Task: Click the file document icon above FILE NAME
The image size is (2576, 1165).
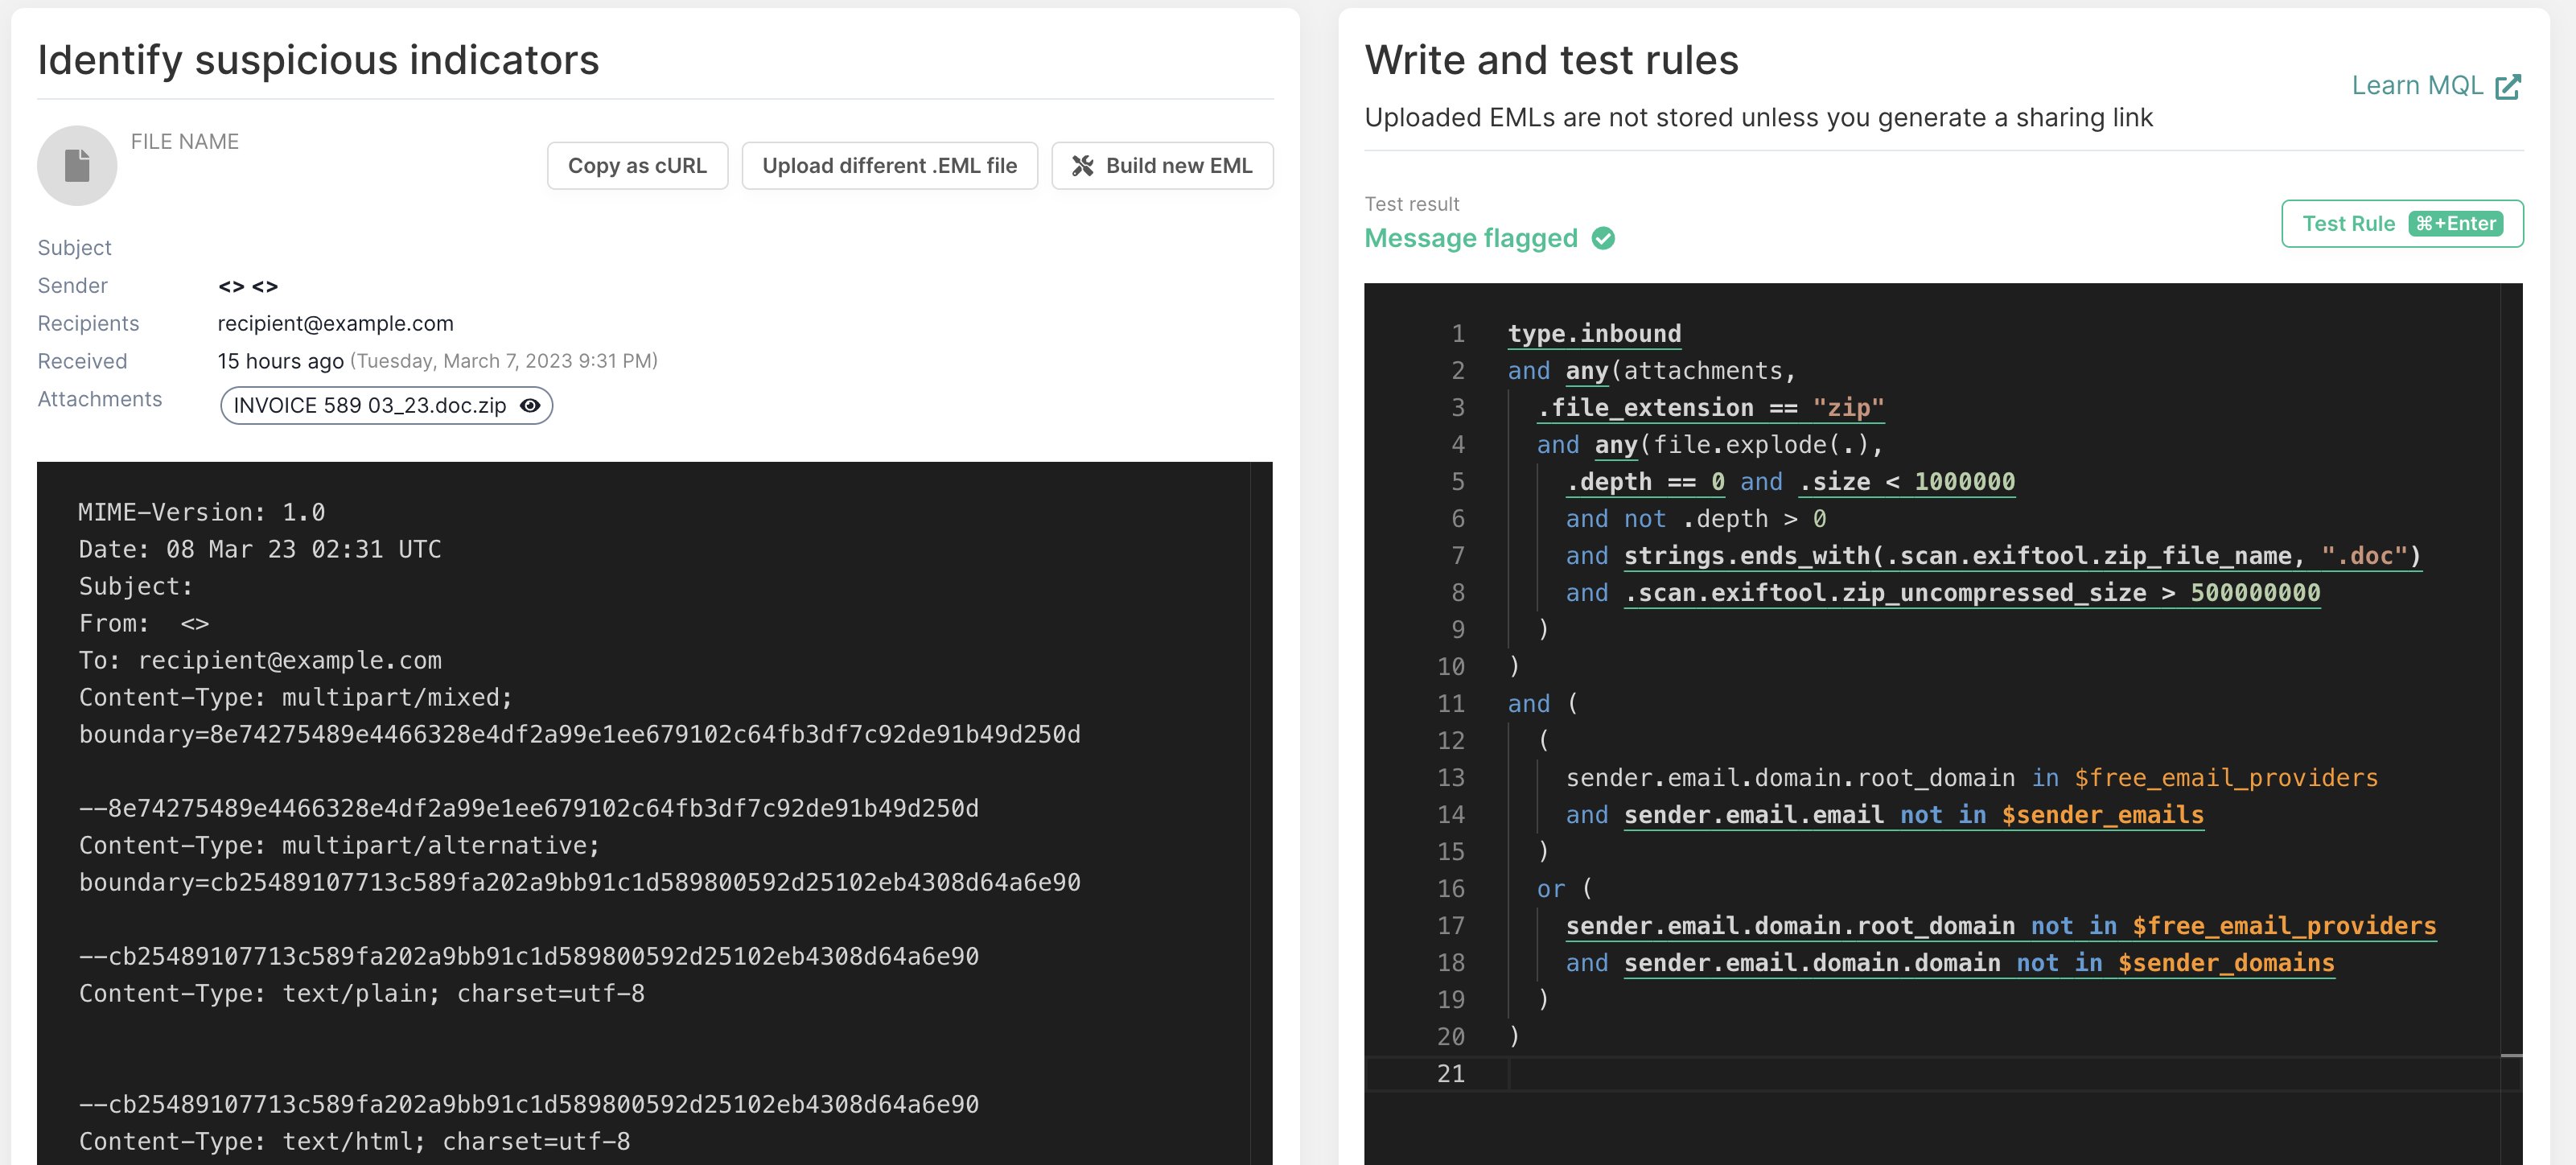Action: [x=76, y=164]
